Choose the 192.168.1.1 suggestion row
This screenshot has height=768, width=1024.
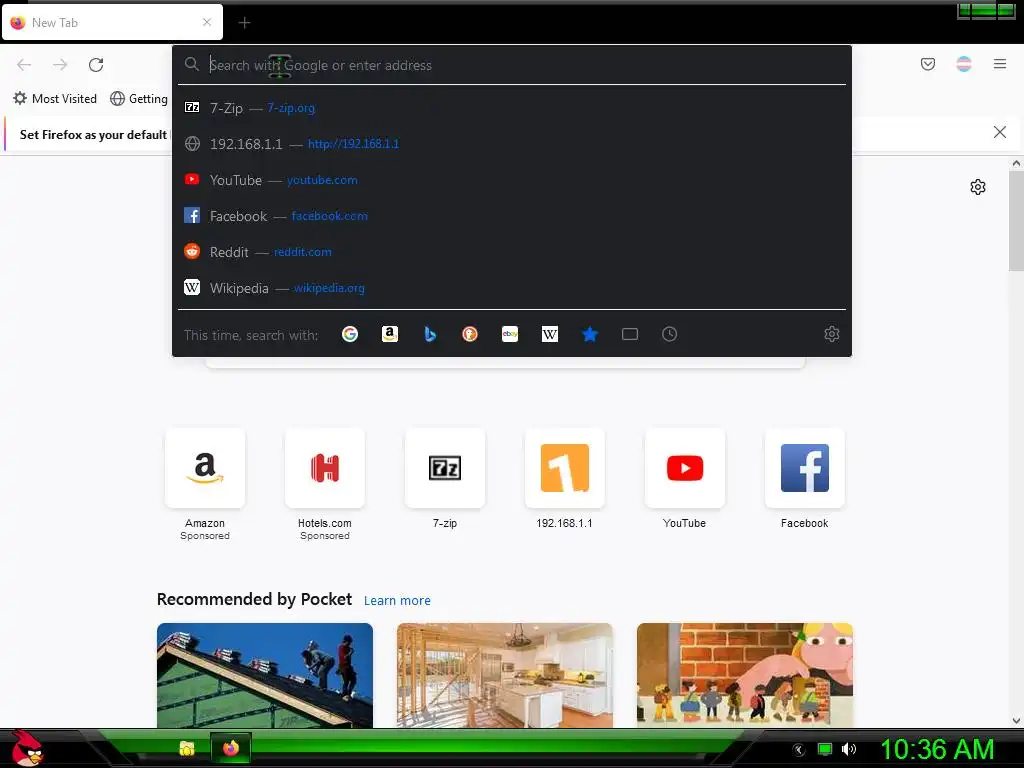pyautogui.click(x=512, y=144)
